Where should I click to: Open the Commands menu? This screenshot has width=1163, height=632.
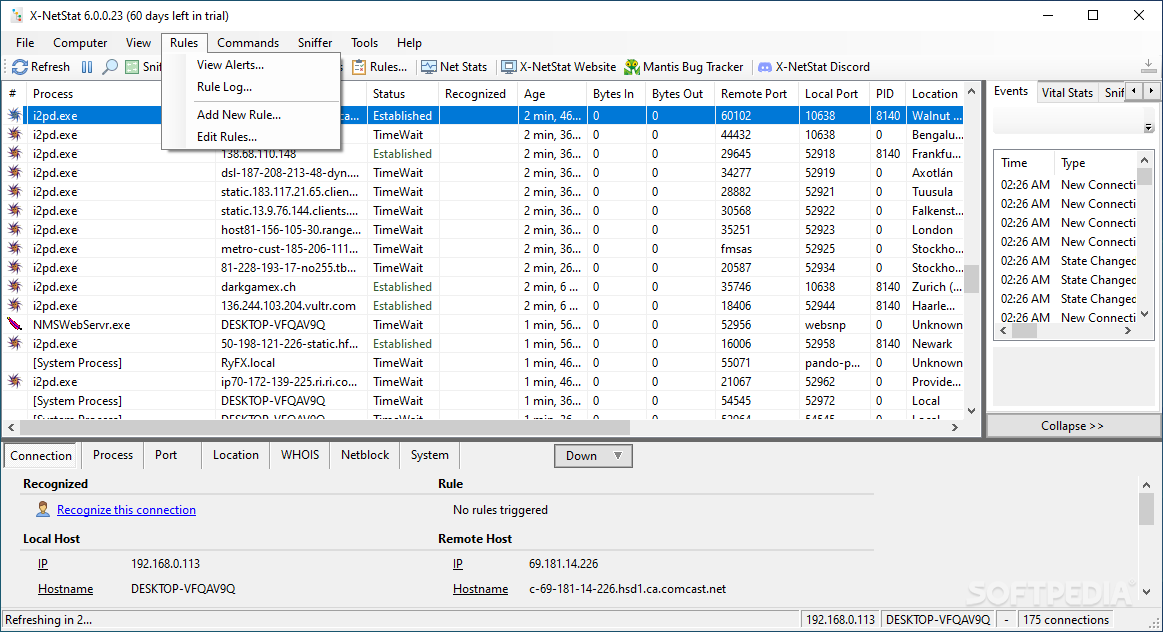248,43
